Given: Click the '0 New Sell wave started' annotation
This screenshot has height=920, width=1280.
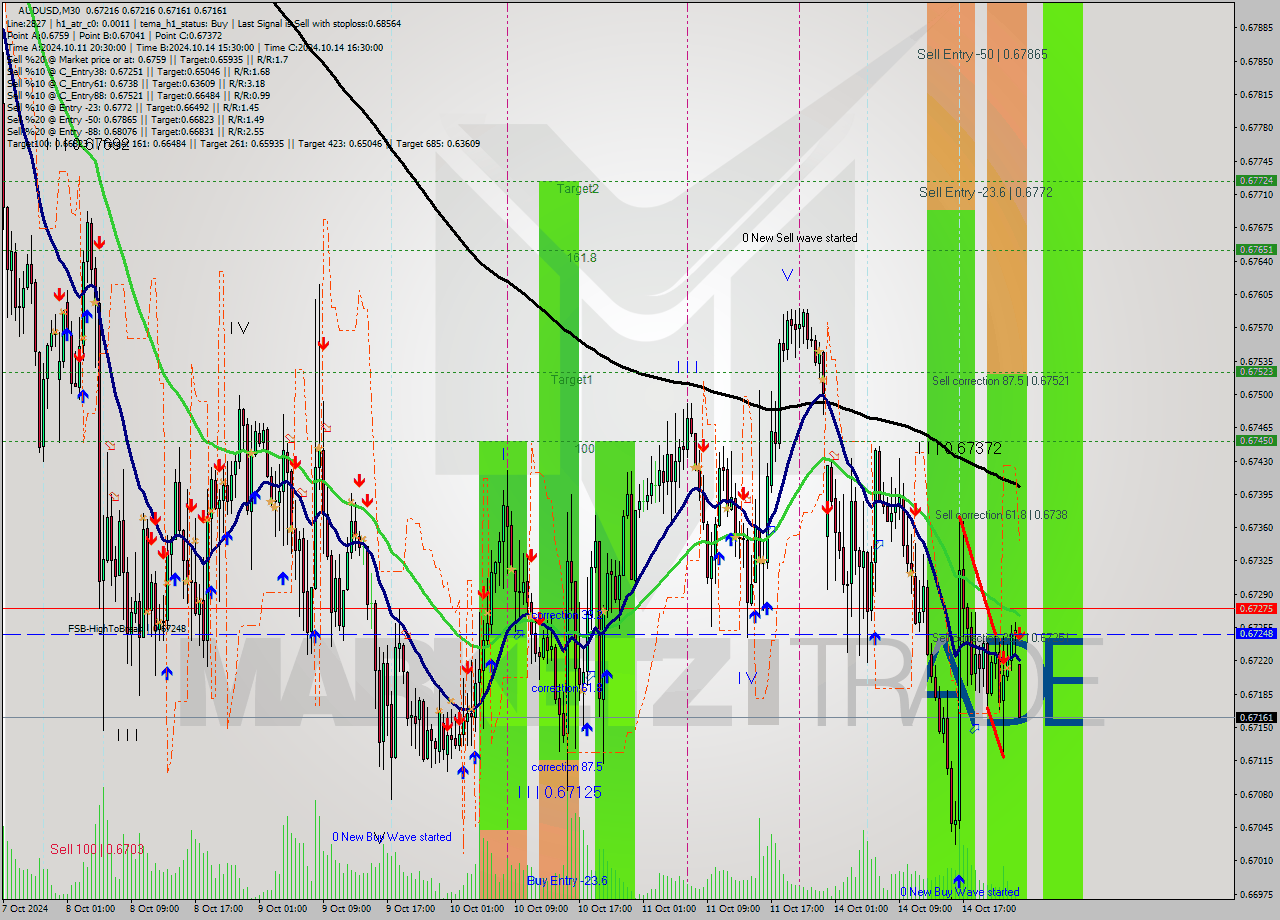Looking at the screenshot, I should point(799,238).
